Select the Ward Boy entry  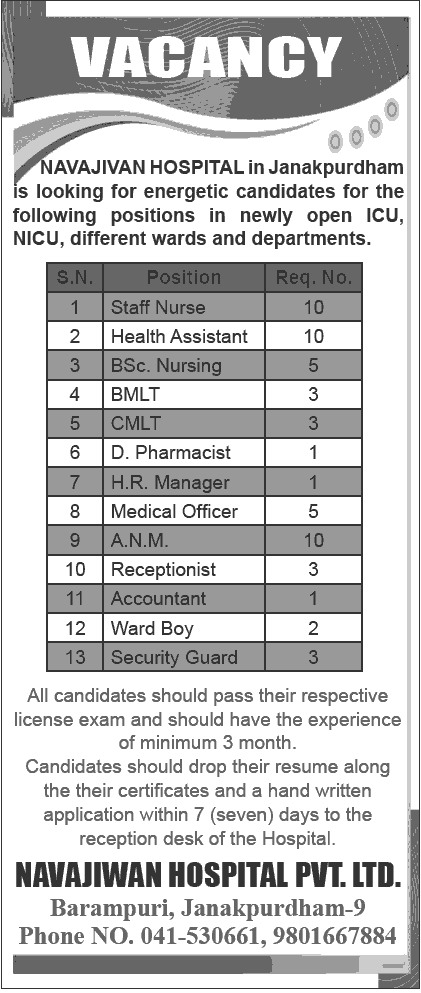pos(204,628)
